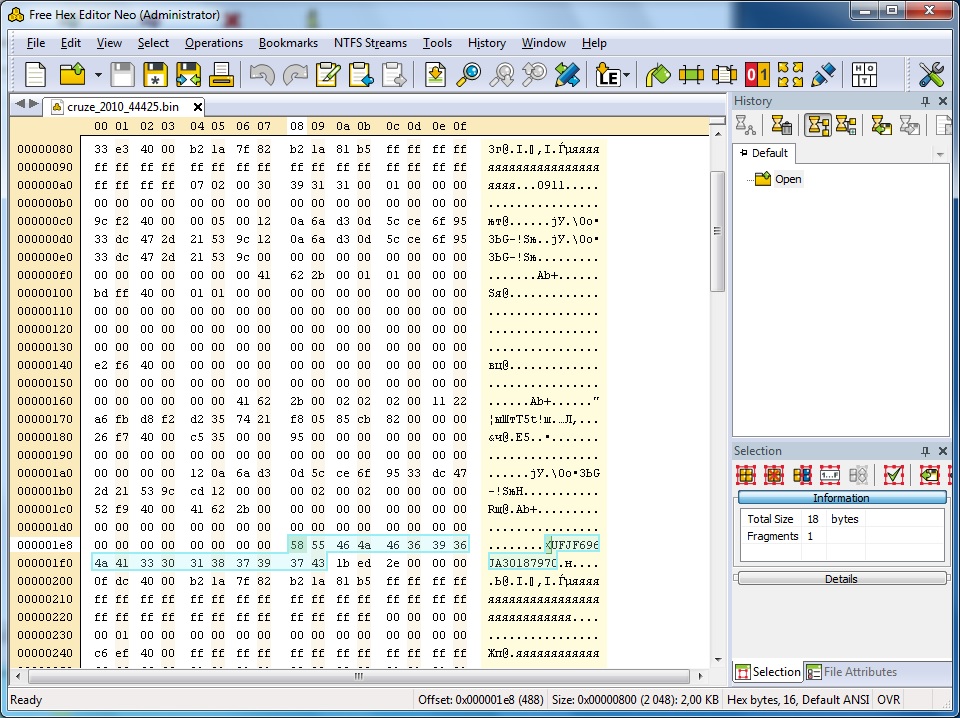The height and width of the screenshot is (718, 960).
Task: Open the Operations menu
Action: tap(214, 43)
